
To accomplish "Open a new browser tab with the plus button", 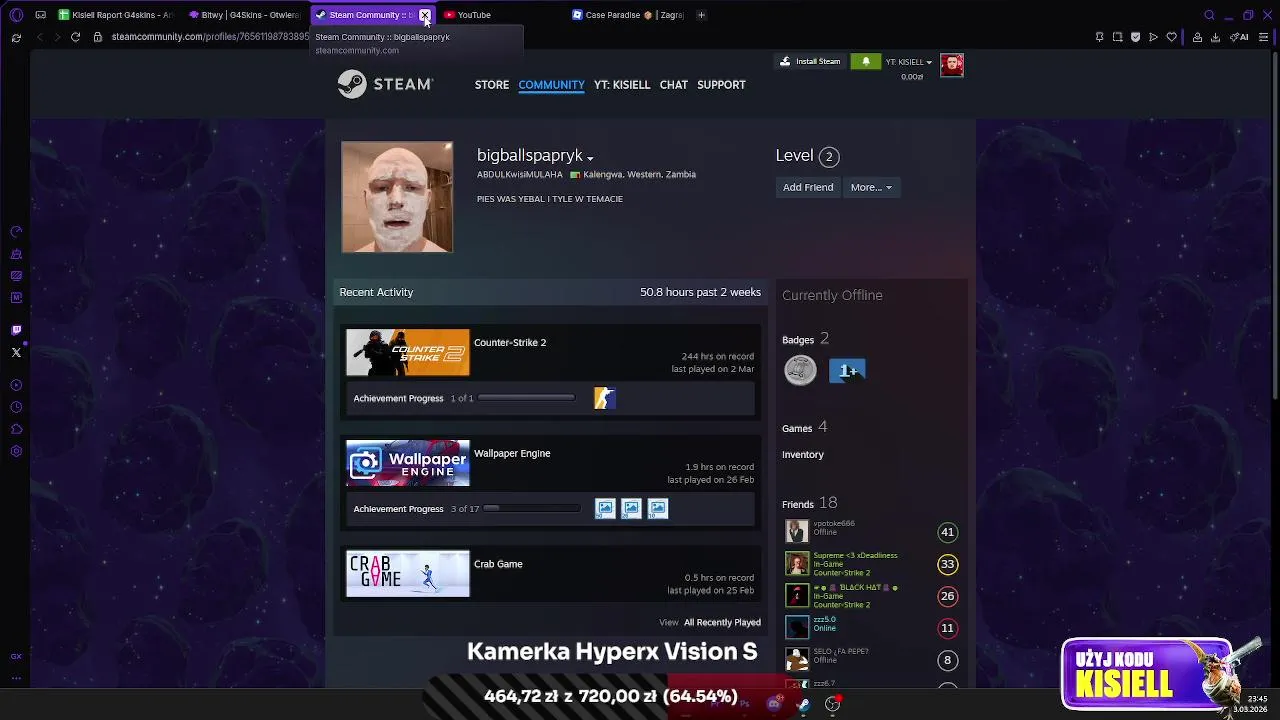I will coord(701,15).
